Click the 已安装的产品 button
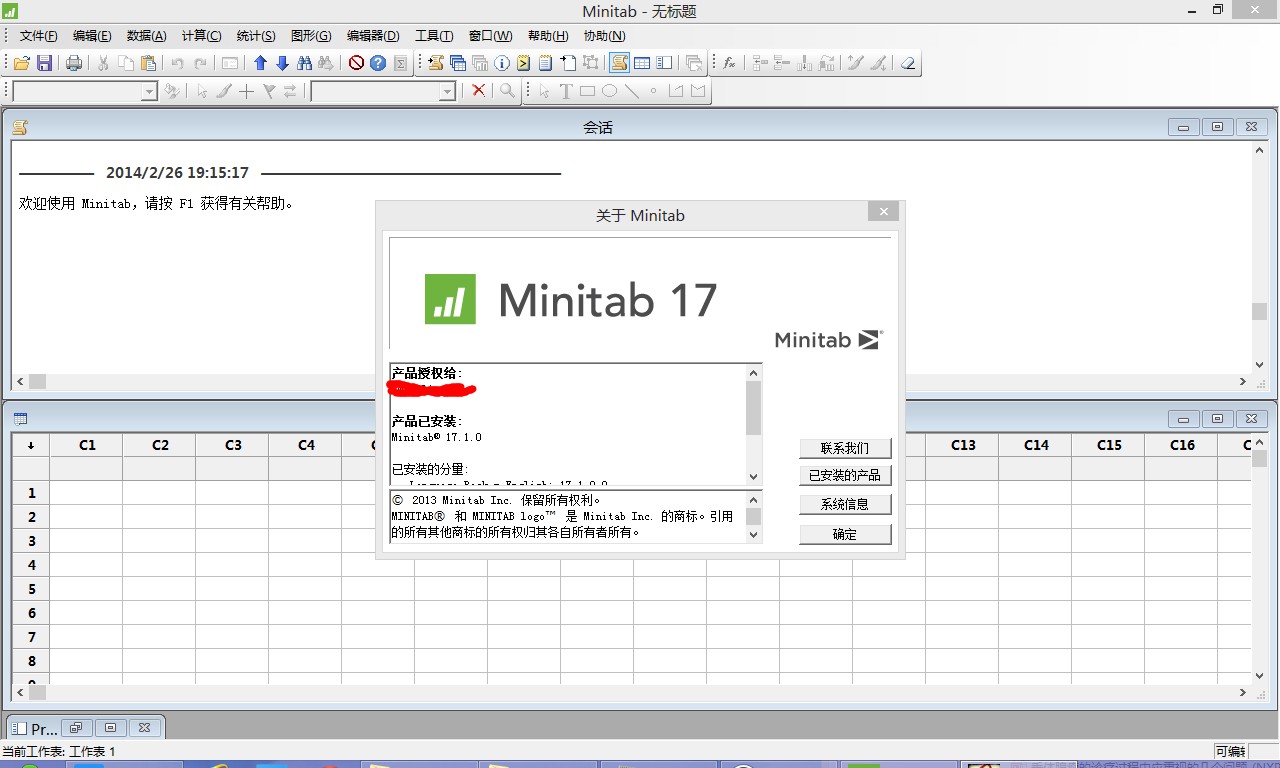 click(x=845, y=476)
